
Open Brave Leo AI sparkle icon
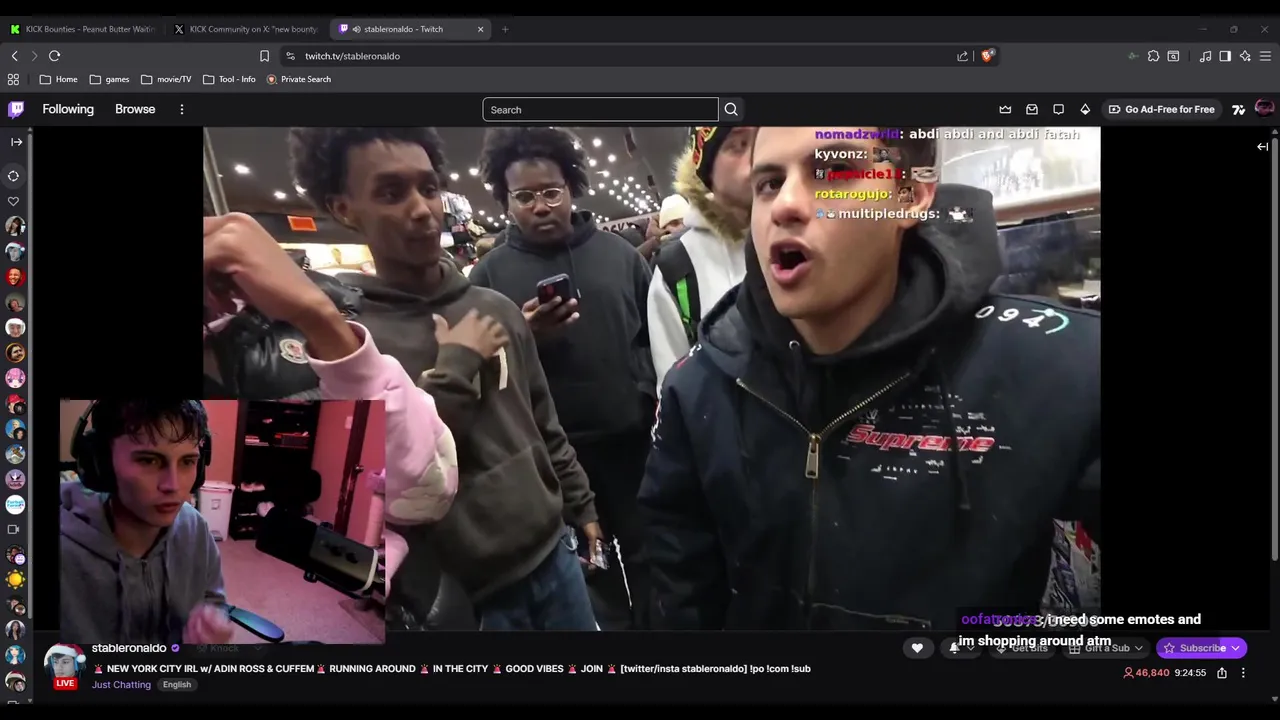(1245, 56)
